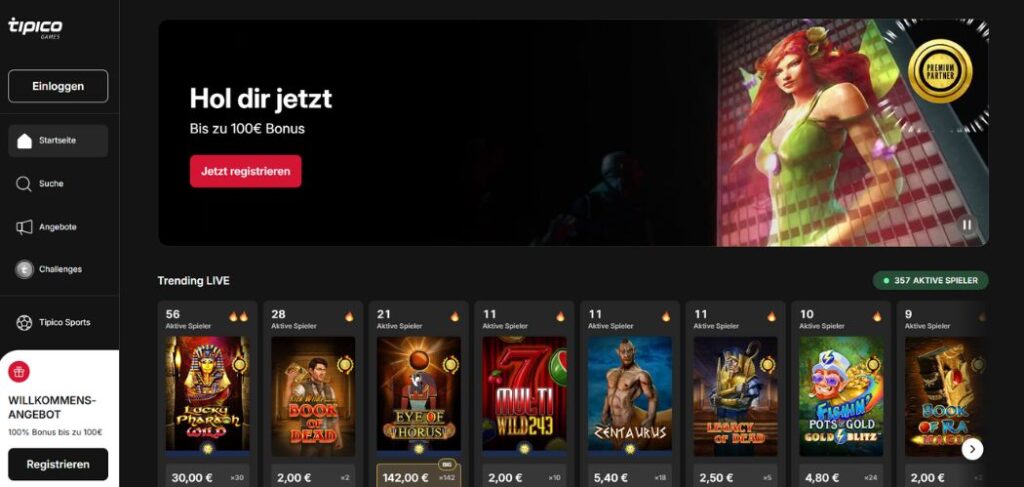Click the red gift icon above Willkommensangebot
This screenshot has height=487, width=1024.
19,372
